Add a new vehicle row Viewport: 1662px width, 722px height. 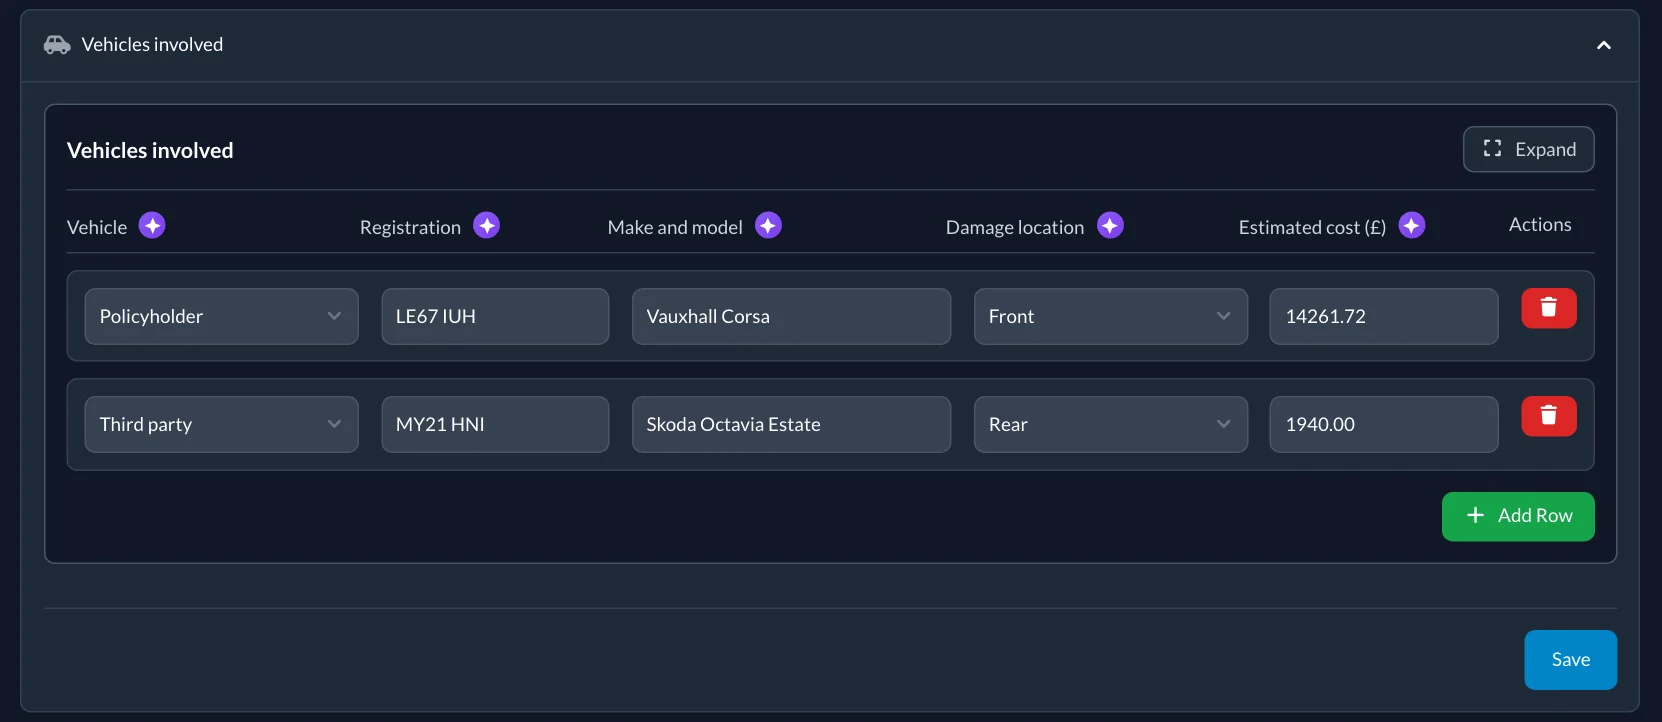click(x=1518, y=516)
